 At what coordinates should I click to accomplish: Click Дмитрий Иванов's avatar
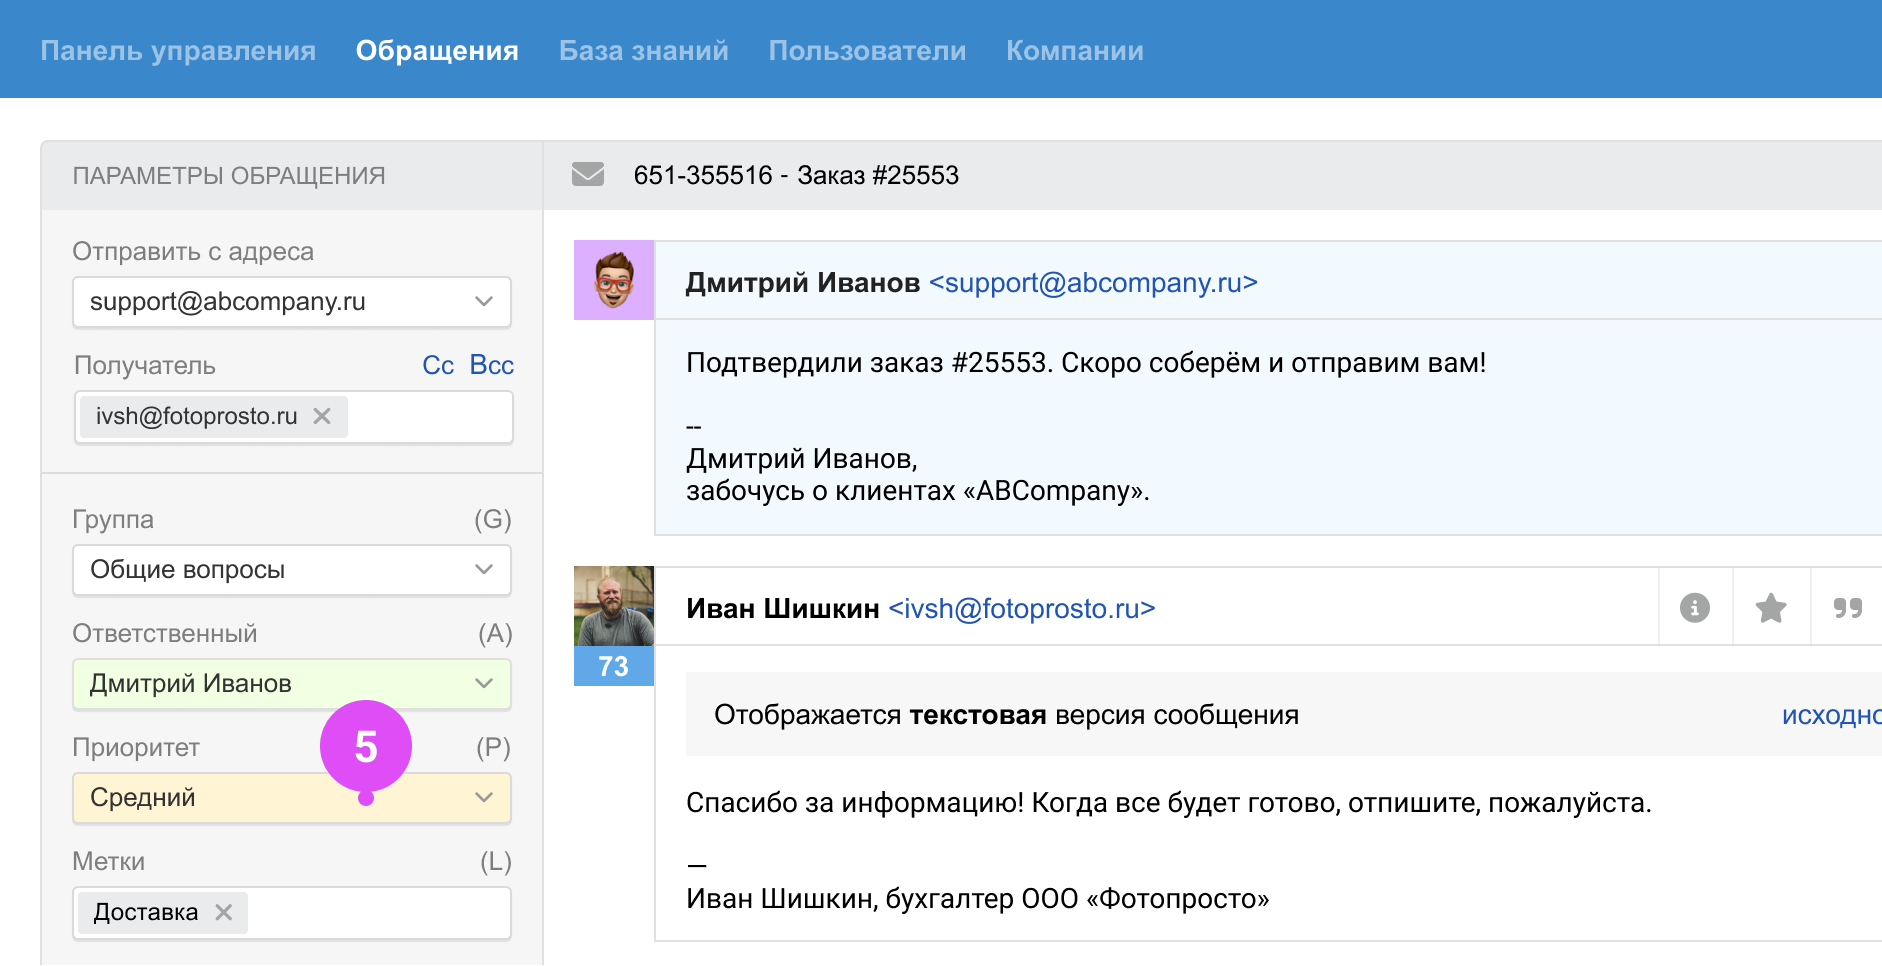tap(613, 280)
